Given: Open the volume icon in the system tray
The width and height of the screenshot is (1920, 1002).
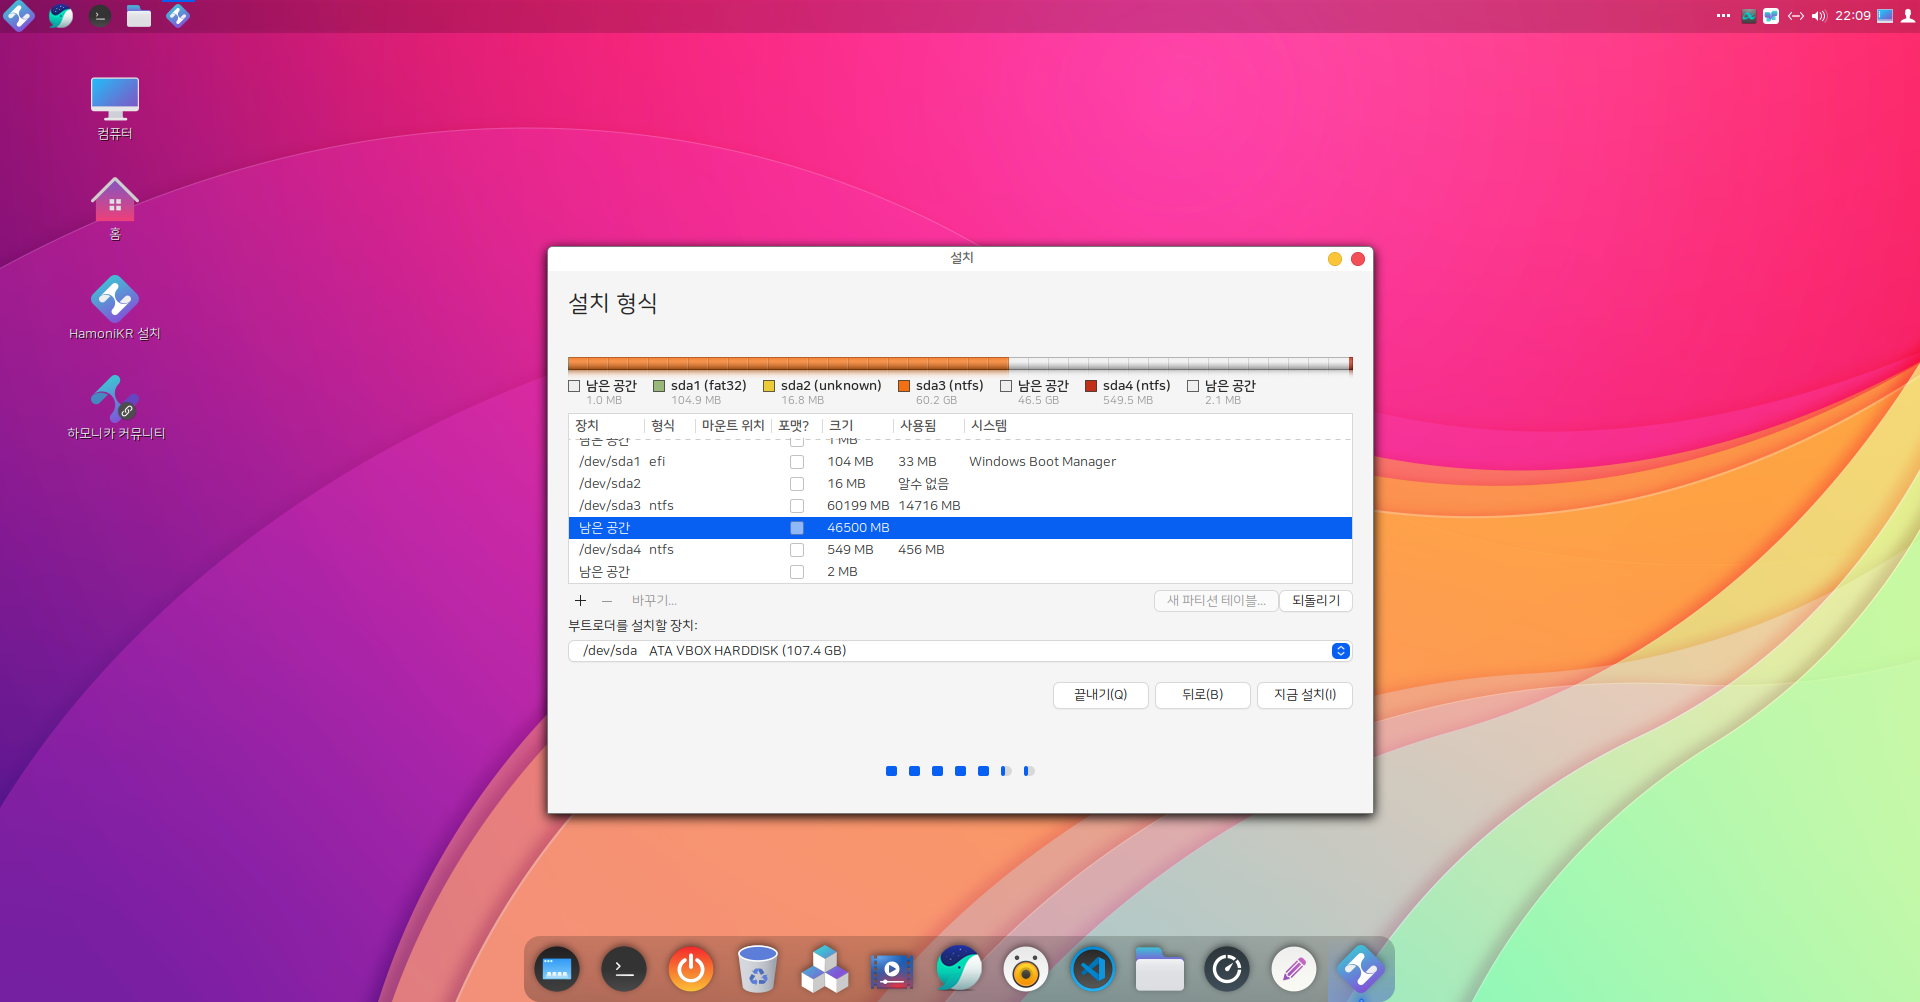Looking at the screenshot, I should (1818, 16).
